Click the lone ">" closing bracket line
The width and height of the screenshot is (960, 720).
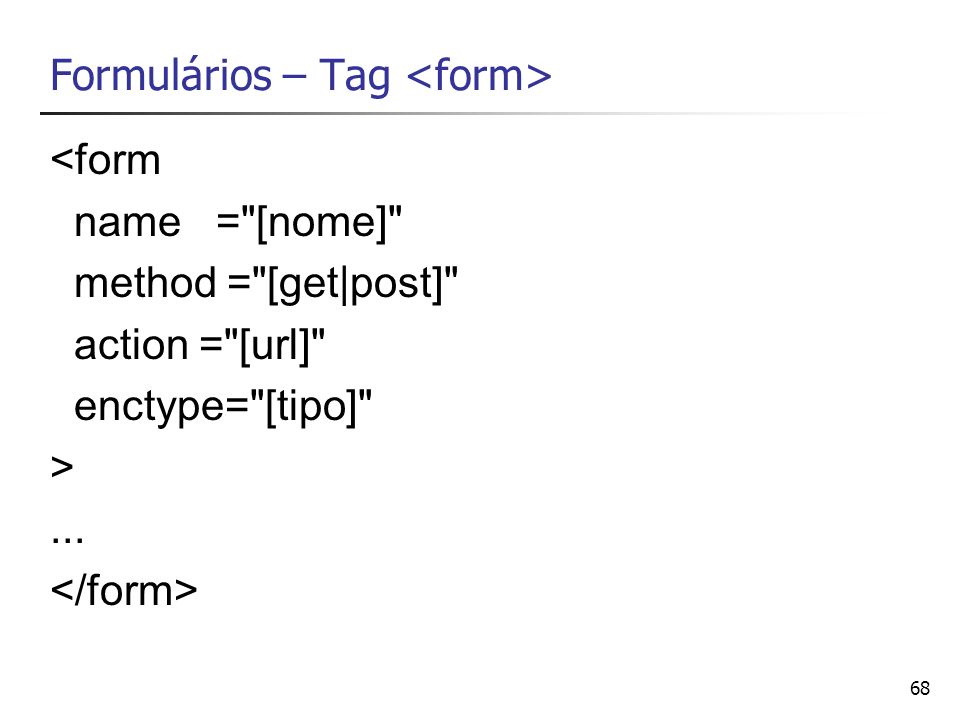[x=62, y=467]
